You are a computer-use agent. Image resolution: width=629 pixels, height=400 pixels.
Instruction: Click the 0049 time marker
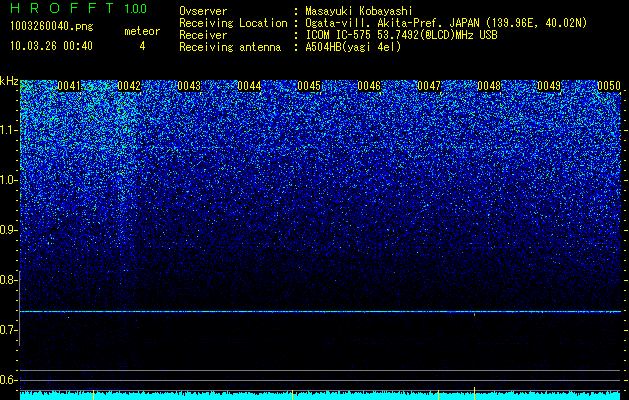[x=549, y=86]
